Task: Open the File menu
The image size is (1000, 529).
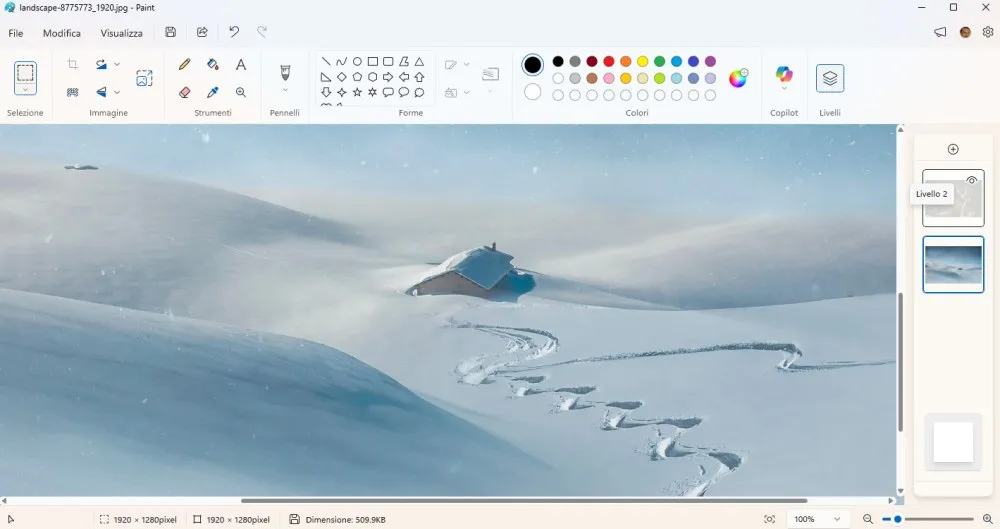Action: click(x=16, y=33)
